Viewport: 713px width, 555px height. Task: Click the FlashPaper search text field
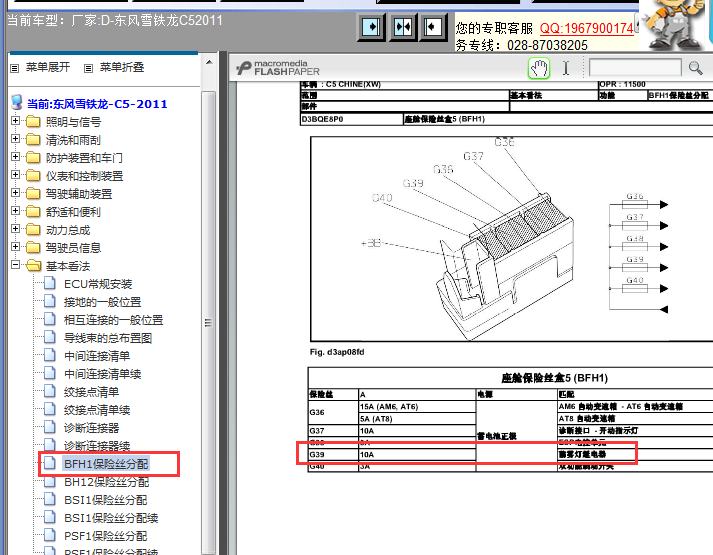point(635,68)
